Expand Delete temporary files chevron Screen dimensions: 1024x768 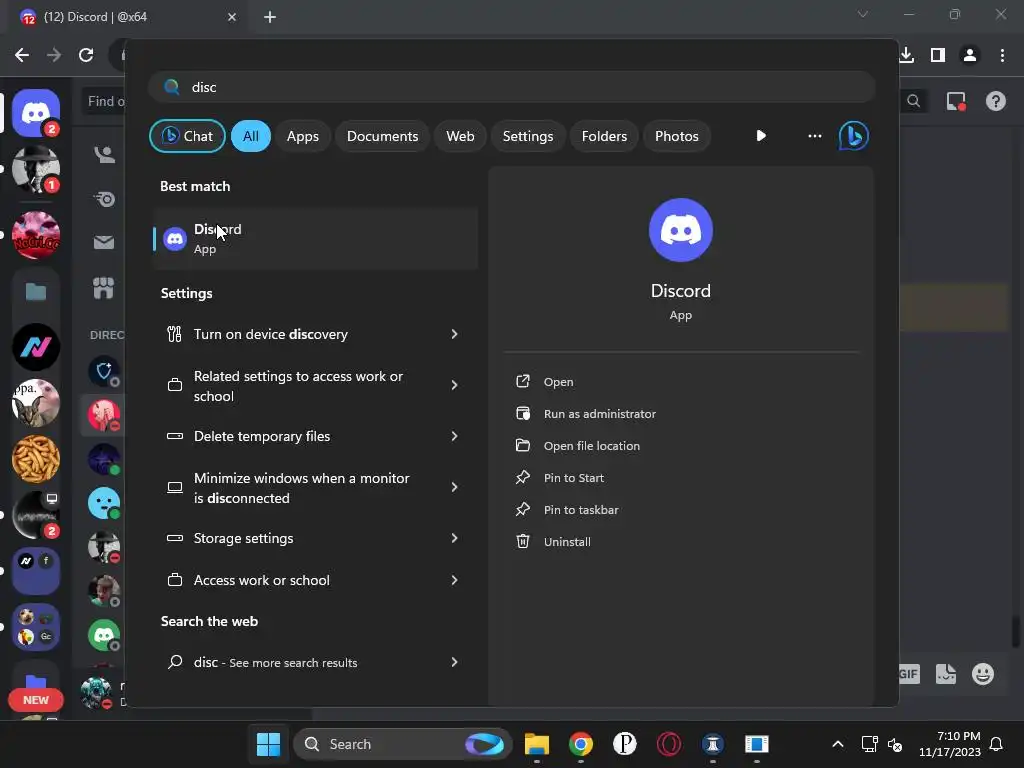pyautogui.click(x=455, y=436)
